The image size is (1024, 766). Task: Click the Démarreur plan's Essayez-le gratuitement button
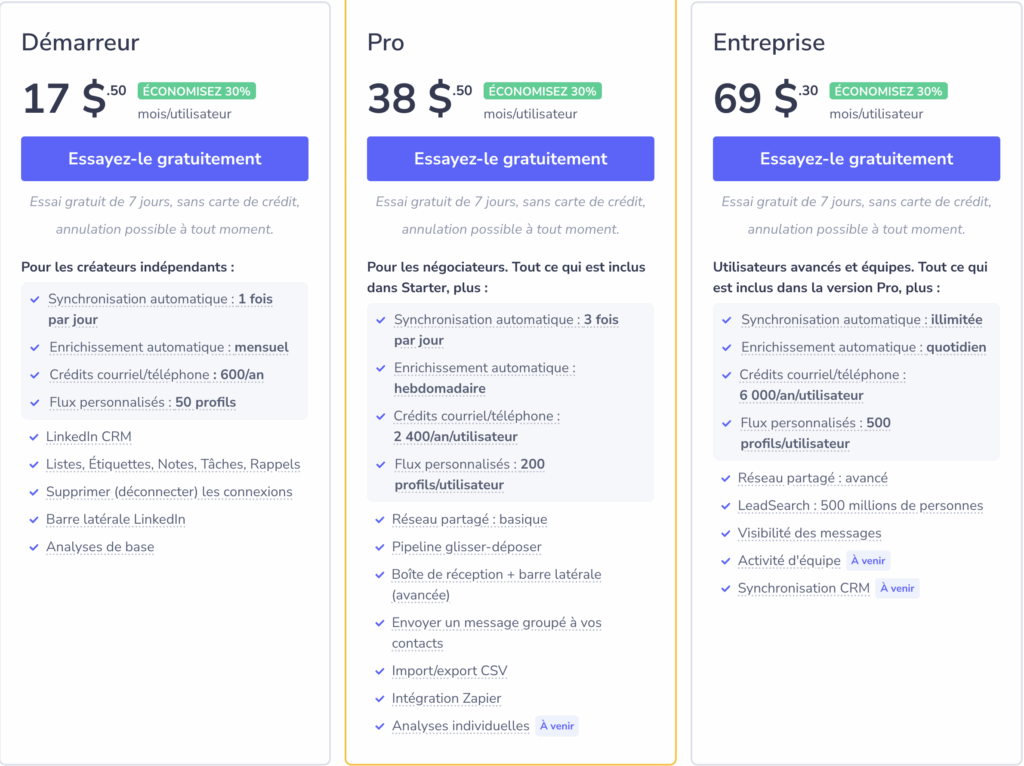point(164,159)
